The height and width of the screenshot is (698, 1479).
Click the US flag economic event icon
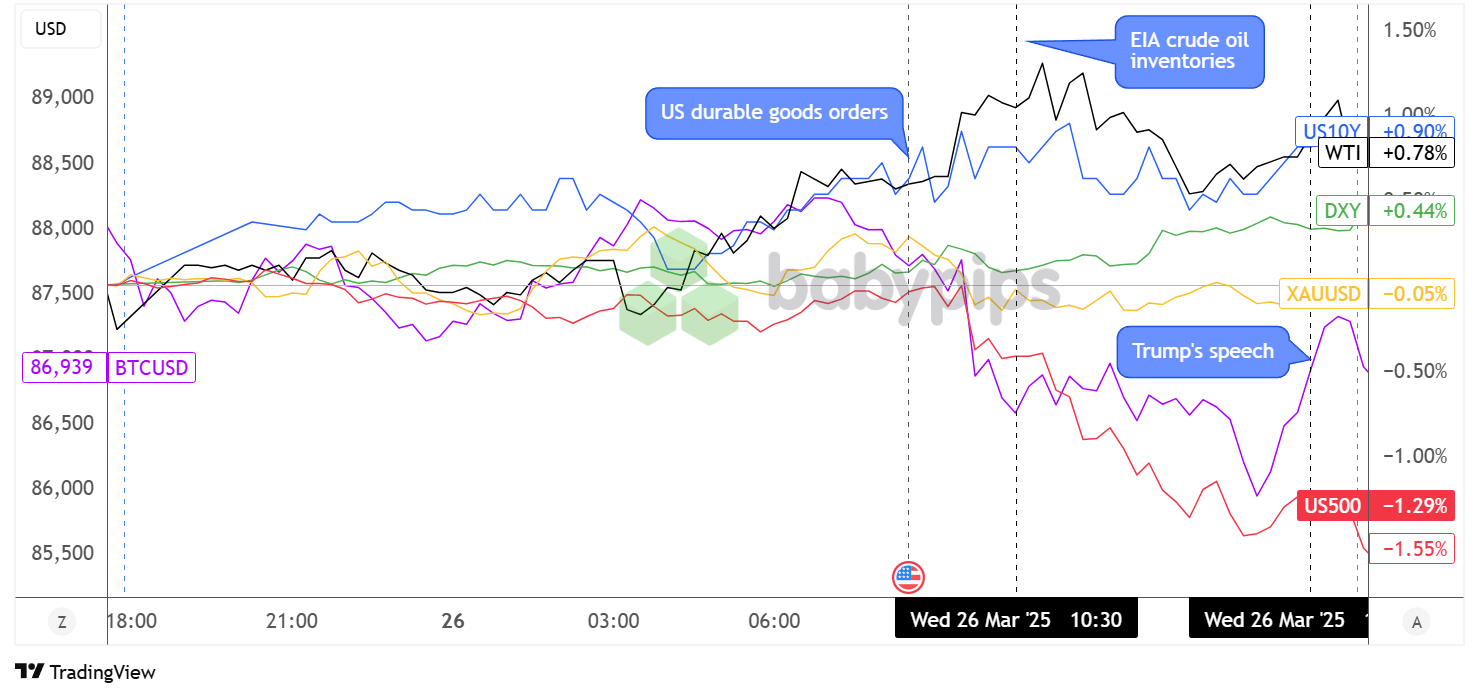coord(908,577)
